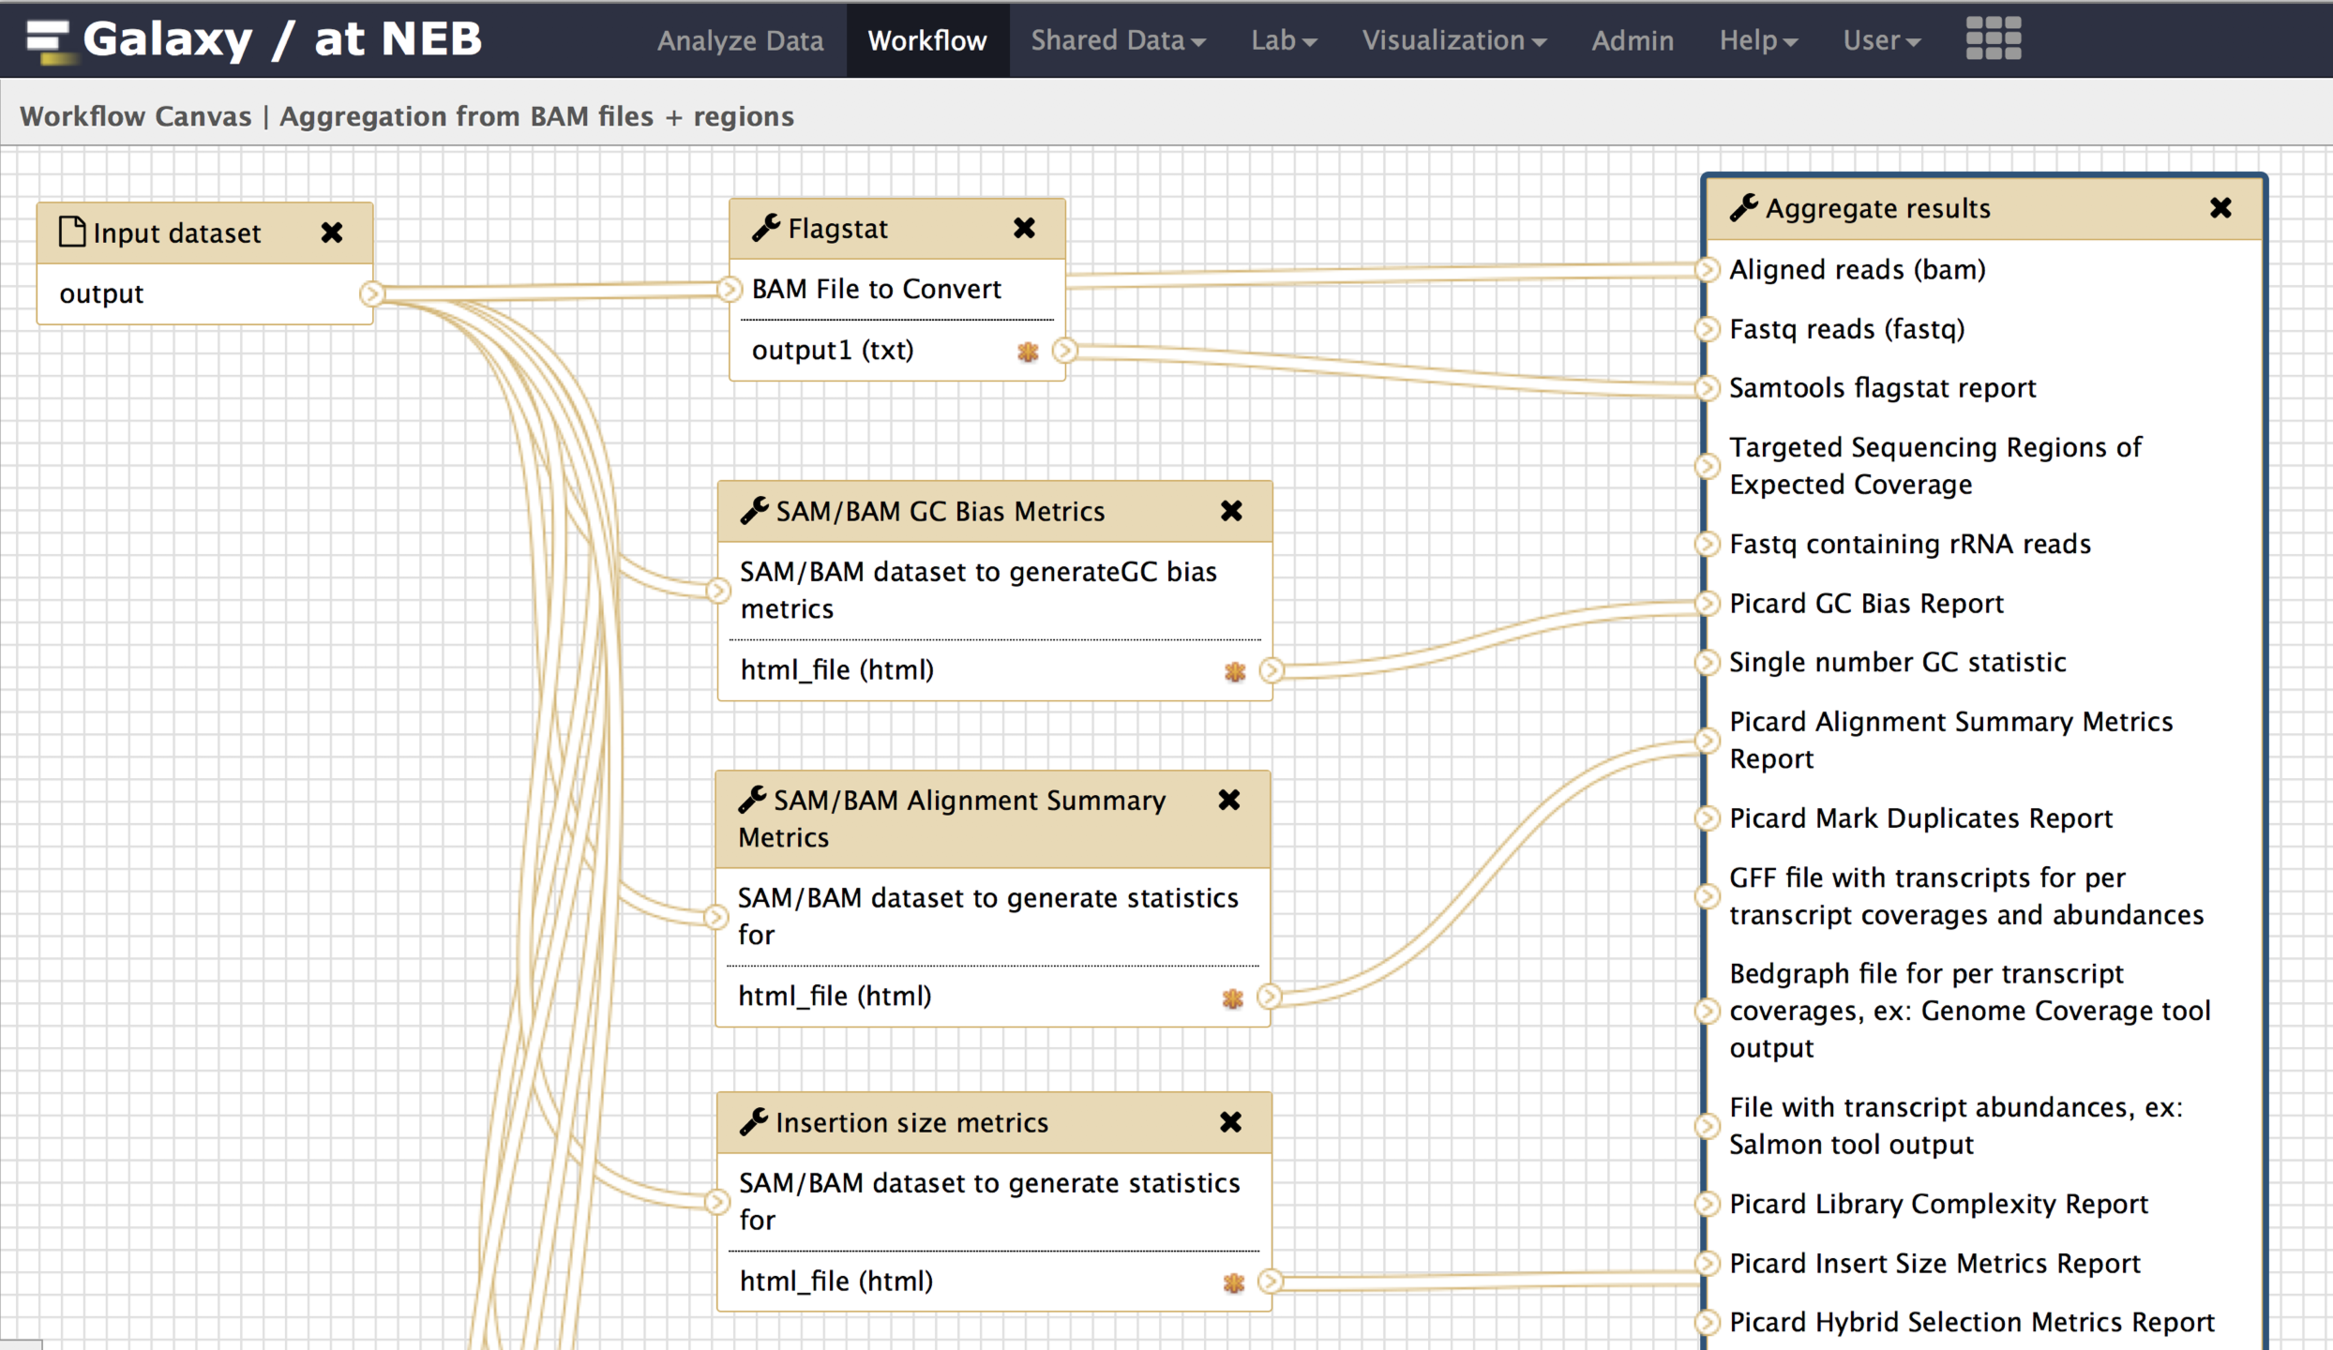Toggle Insertion size html_file asterisk marker

coord(1233,1282)
